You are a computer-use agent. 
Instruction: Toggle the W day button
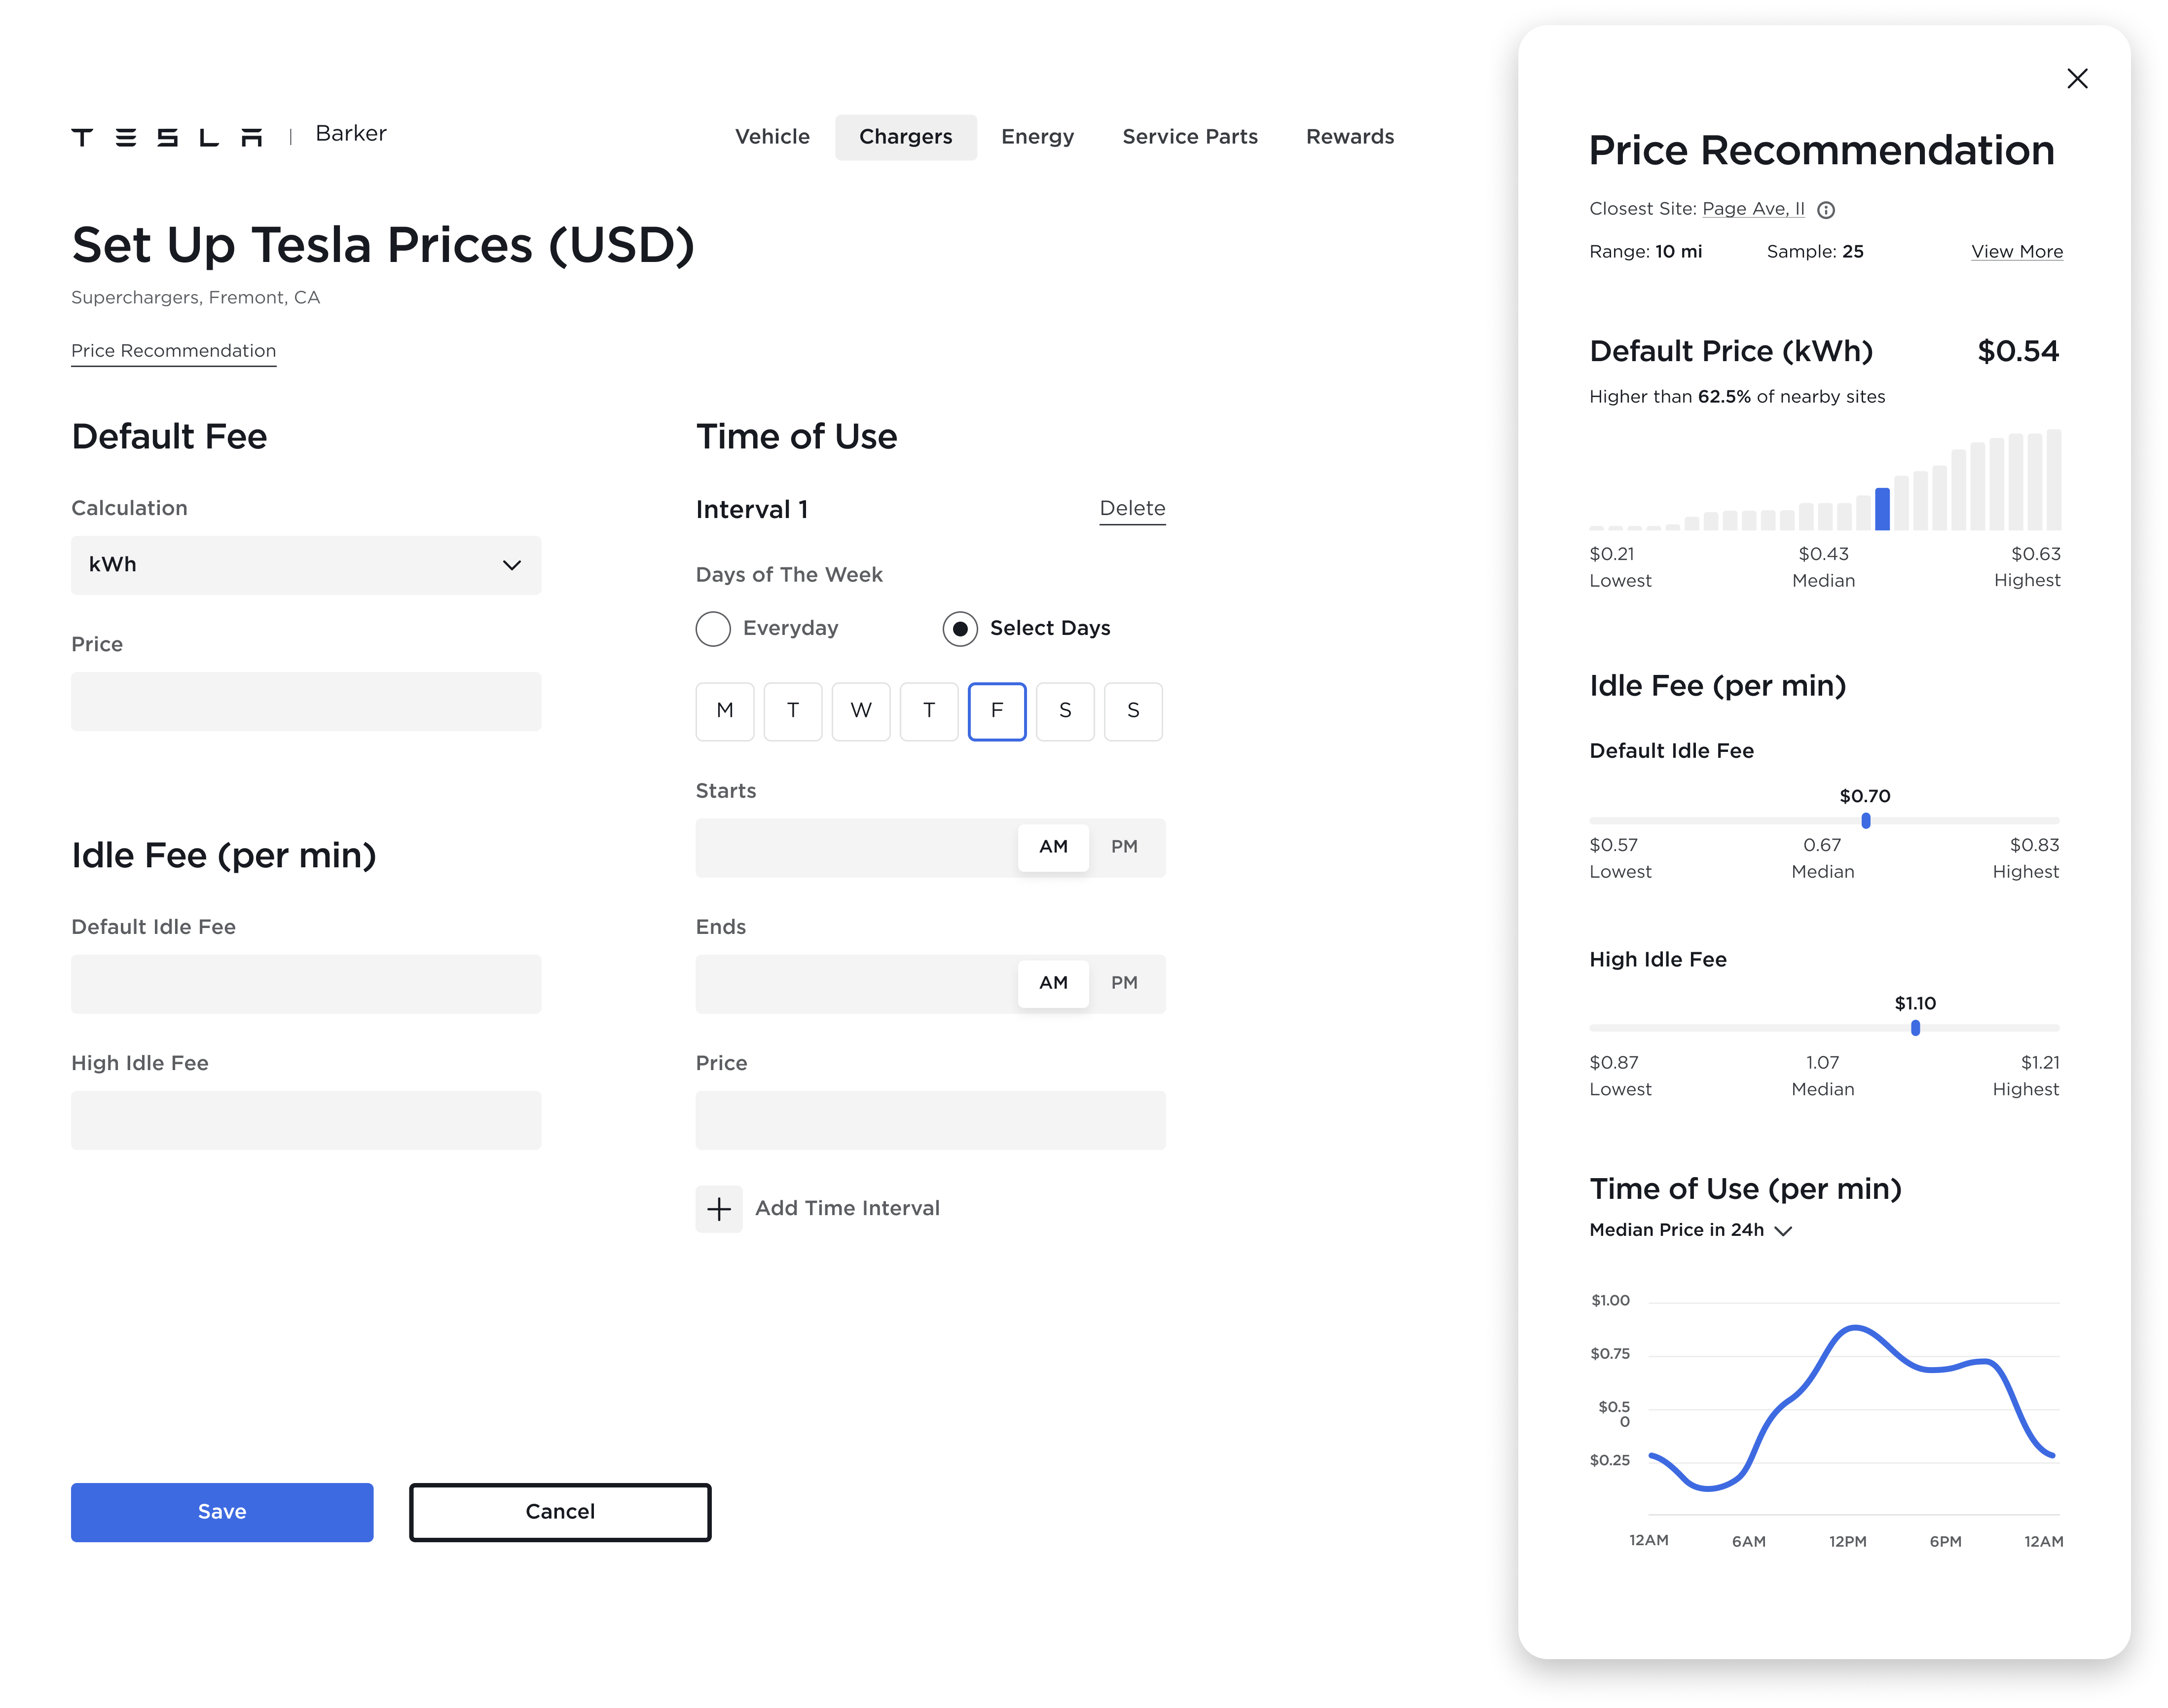(861, 711)
